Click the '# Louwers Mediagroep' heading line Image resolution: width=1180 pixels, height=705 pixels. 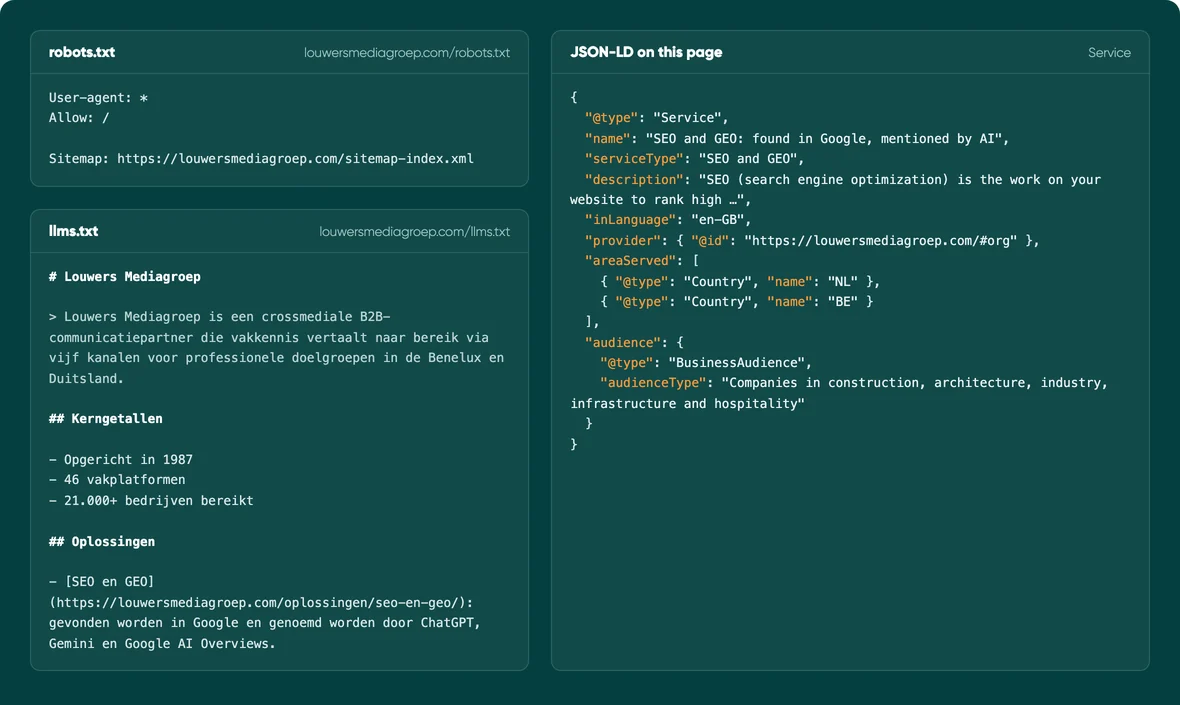point(125,277)
